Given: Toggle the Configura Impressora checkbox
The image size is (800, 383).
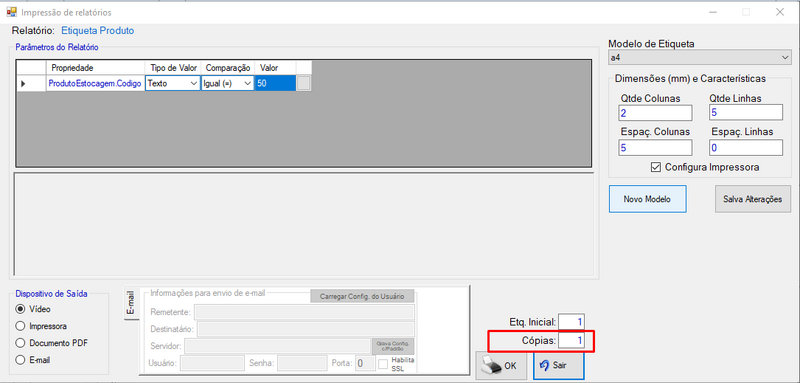Looking at the screenshot, I should [x=656, y=167].
